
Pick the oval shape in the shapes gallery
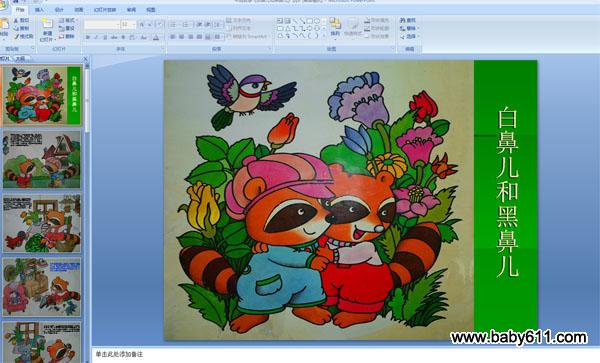316,21
